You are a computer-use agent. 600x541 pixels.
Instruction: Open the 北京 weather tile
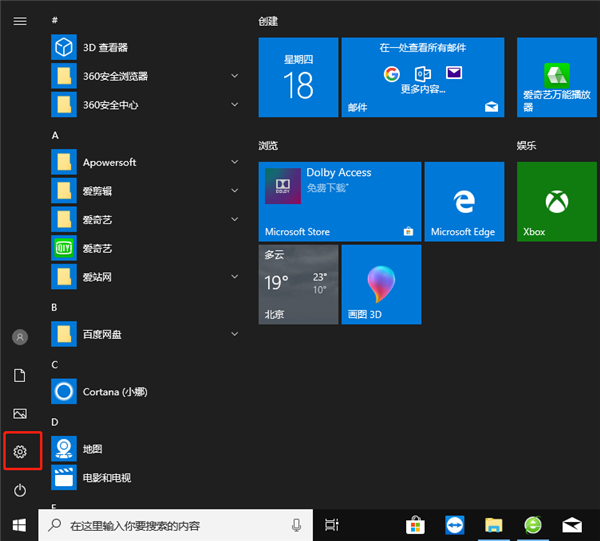[x=298, y=285]
